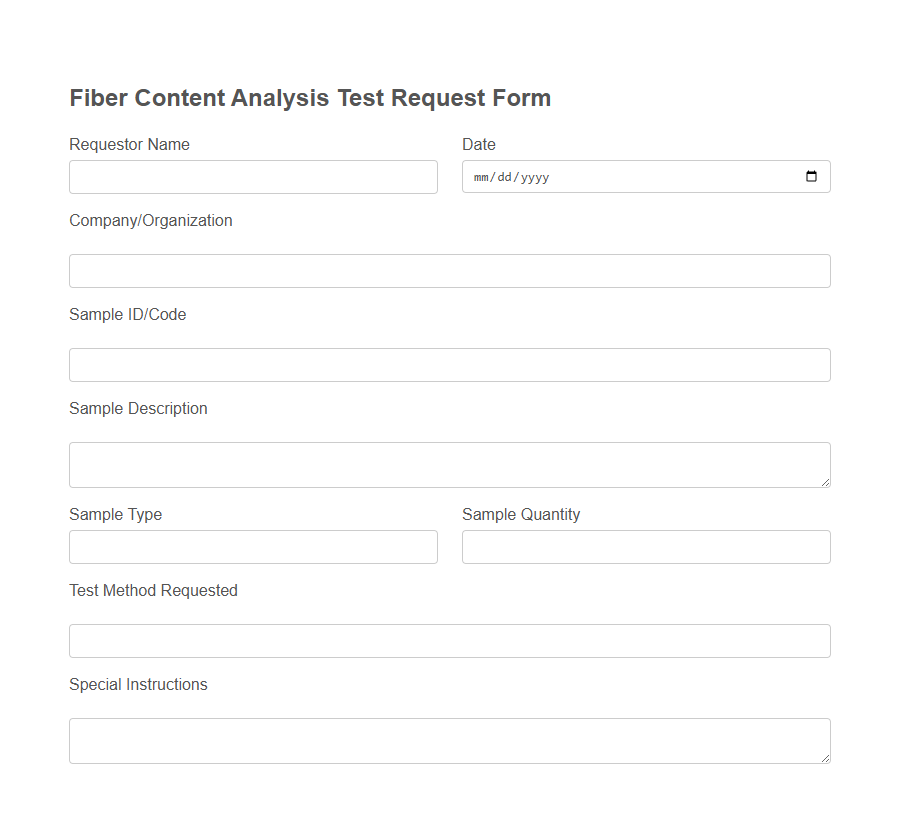Focus the Special Instructions text area
Image resolution: width=900 pixels, height=828 pixels.
[x=449, y=740]
